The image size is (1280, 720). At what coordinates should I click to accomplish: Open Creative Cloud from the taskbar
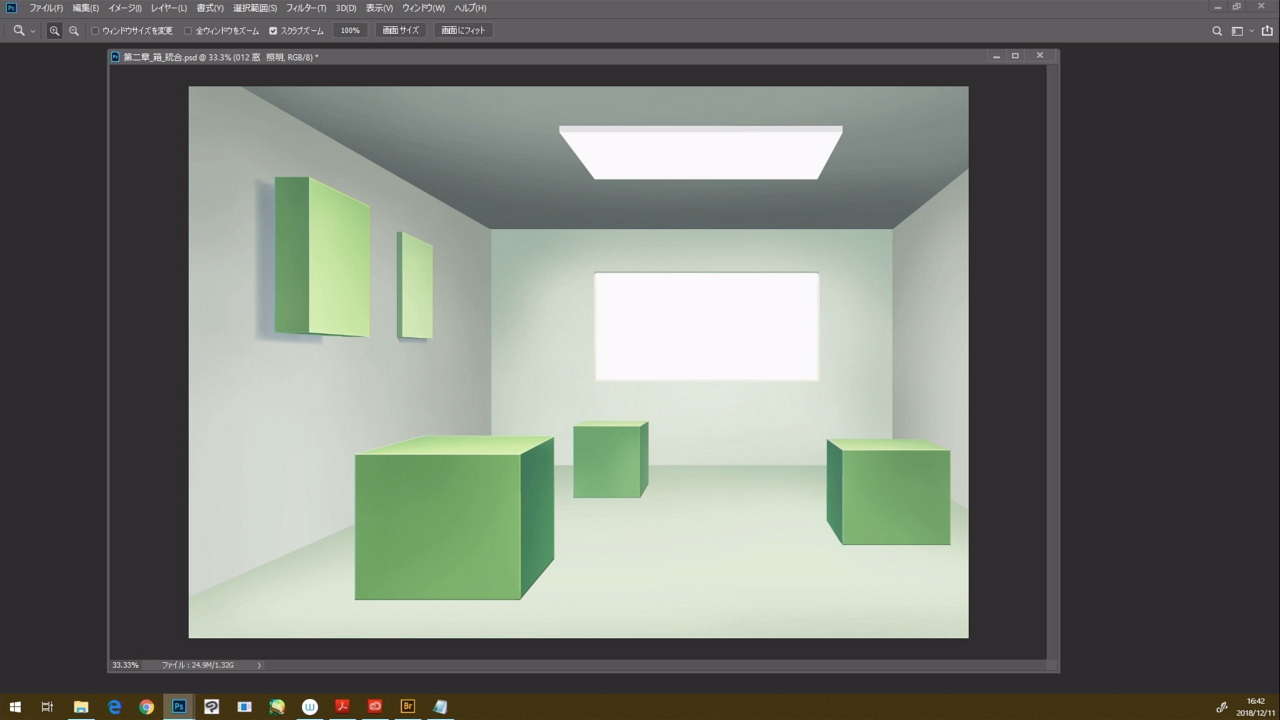[x=375, y=707]
